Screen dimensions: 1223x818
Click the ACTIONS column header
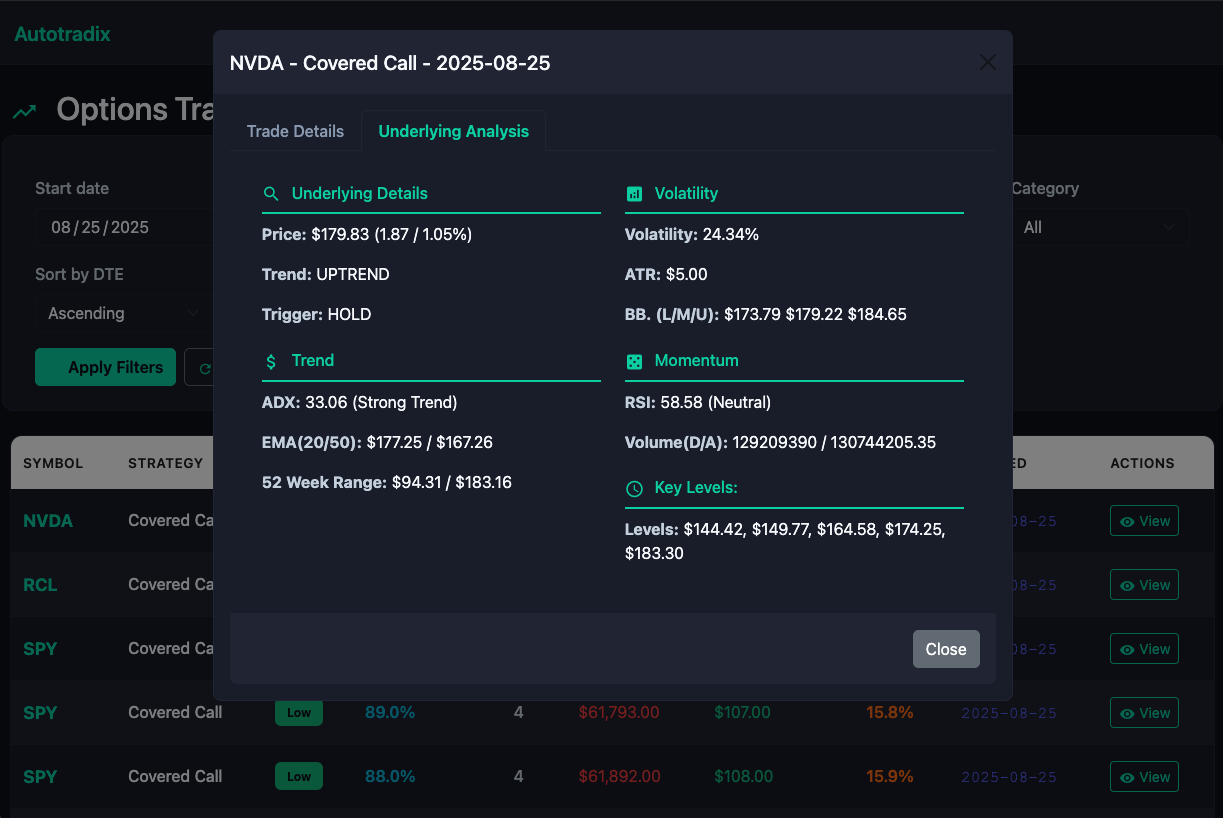point(1142,463)
